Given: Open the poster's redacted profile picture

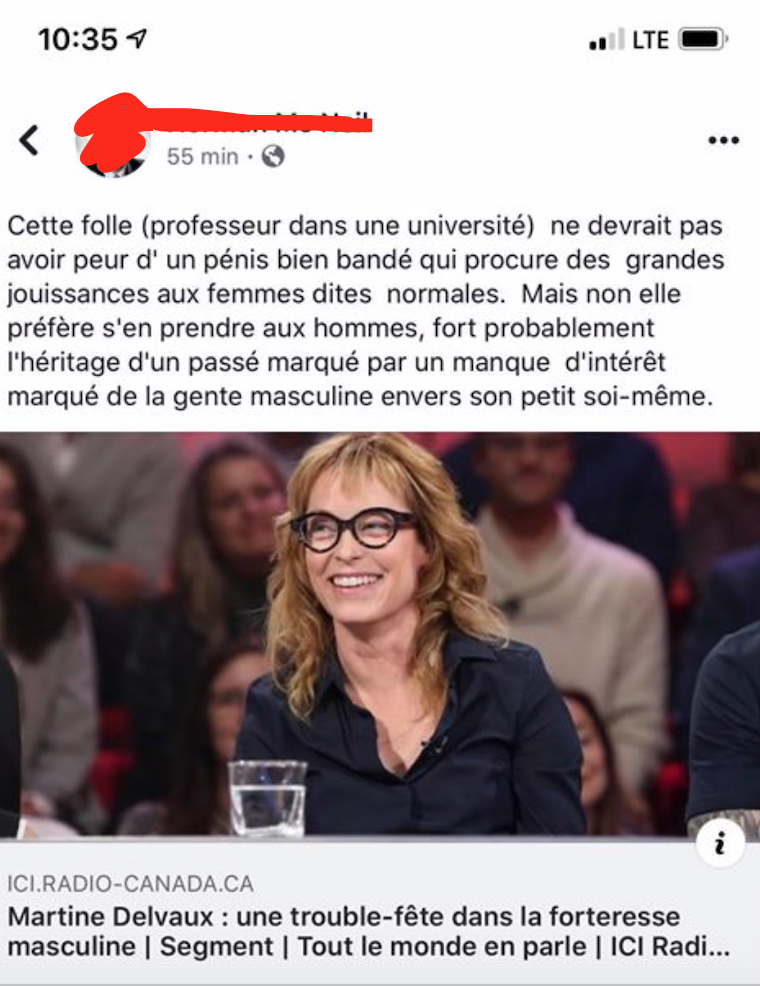Looking at the screenshot, I should click(113, 141).
